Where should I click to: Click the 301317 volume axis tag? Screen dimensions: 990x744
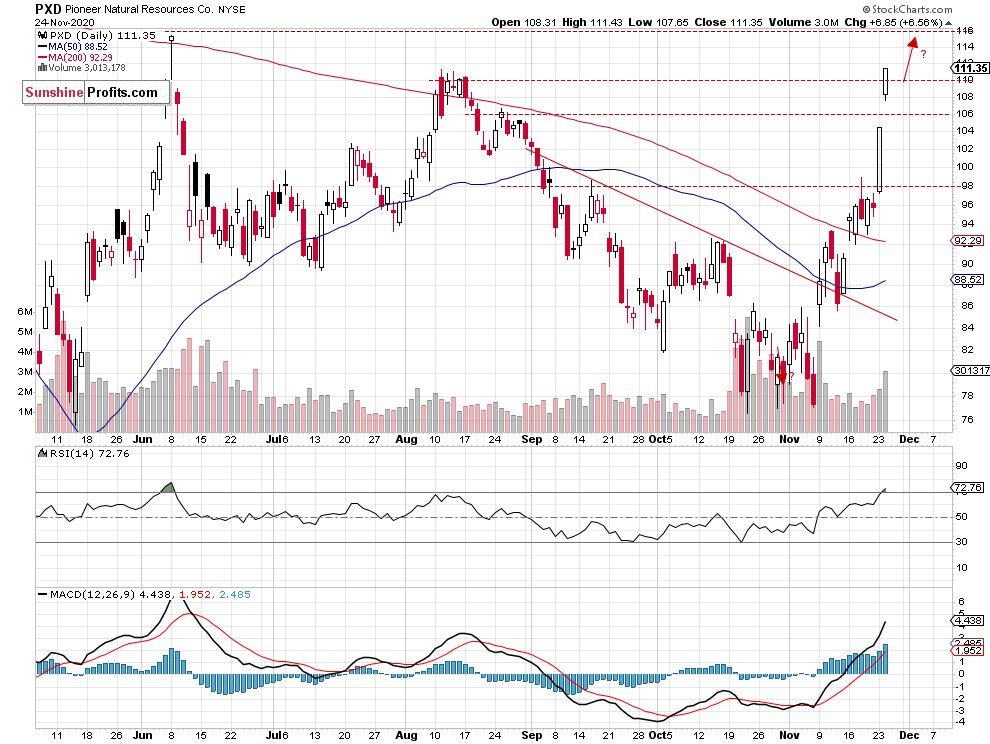970,371
